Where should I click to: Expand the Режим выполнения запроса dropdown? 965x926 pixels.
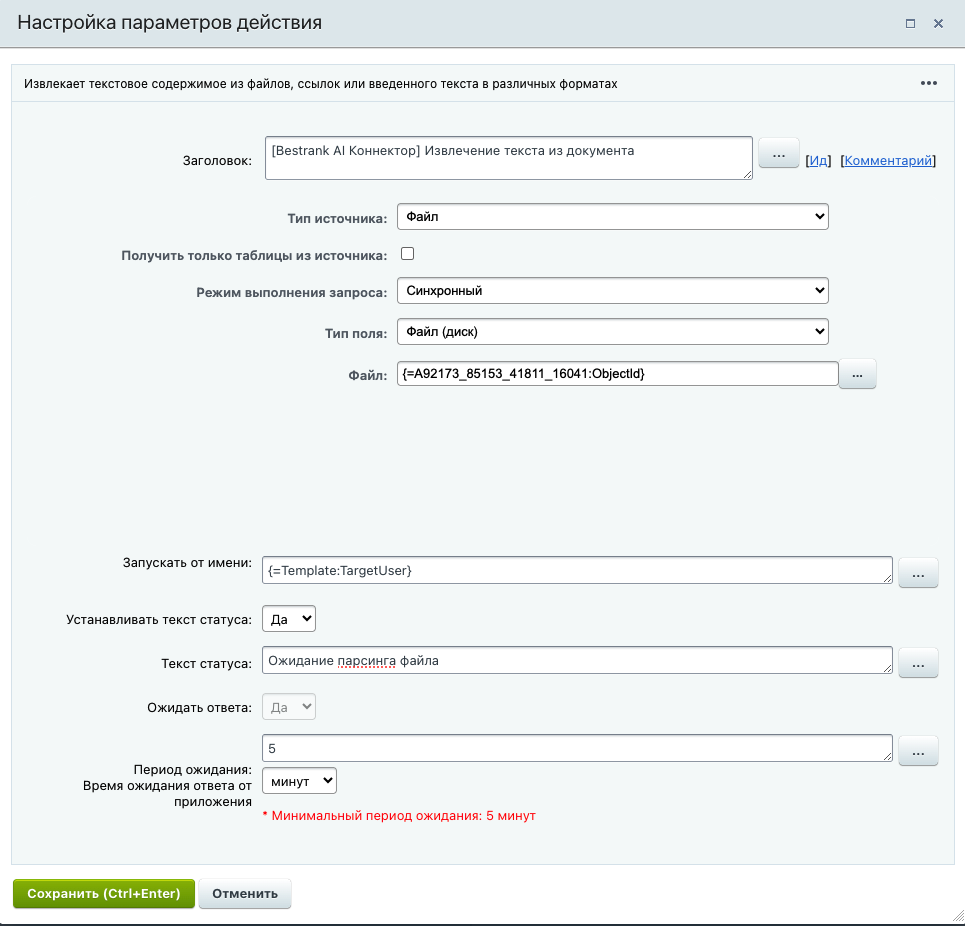[612, 291]
